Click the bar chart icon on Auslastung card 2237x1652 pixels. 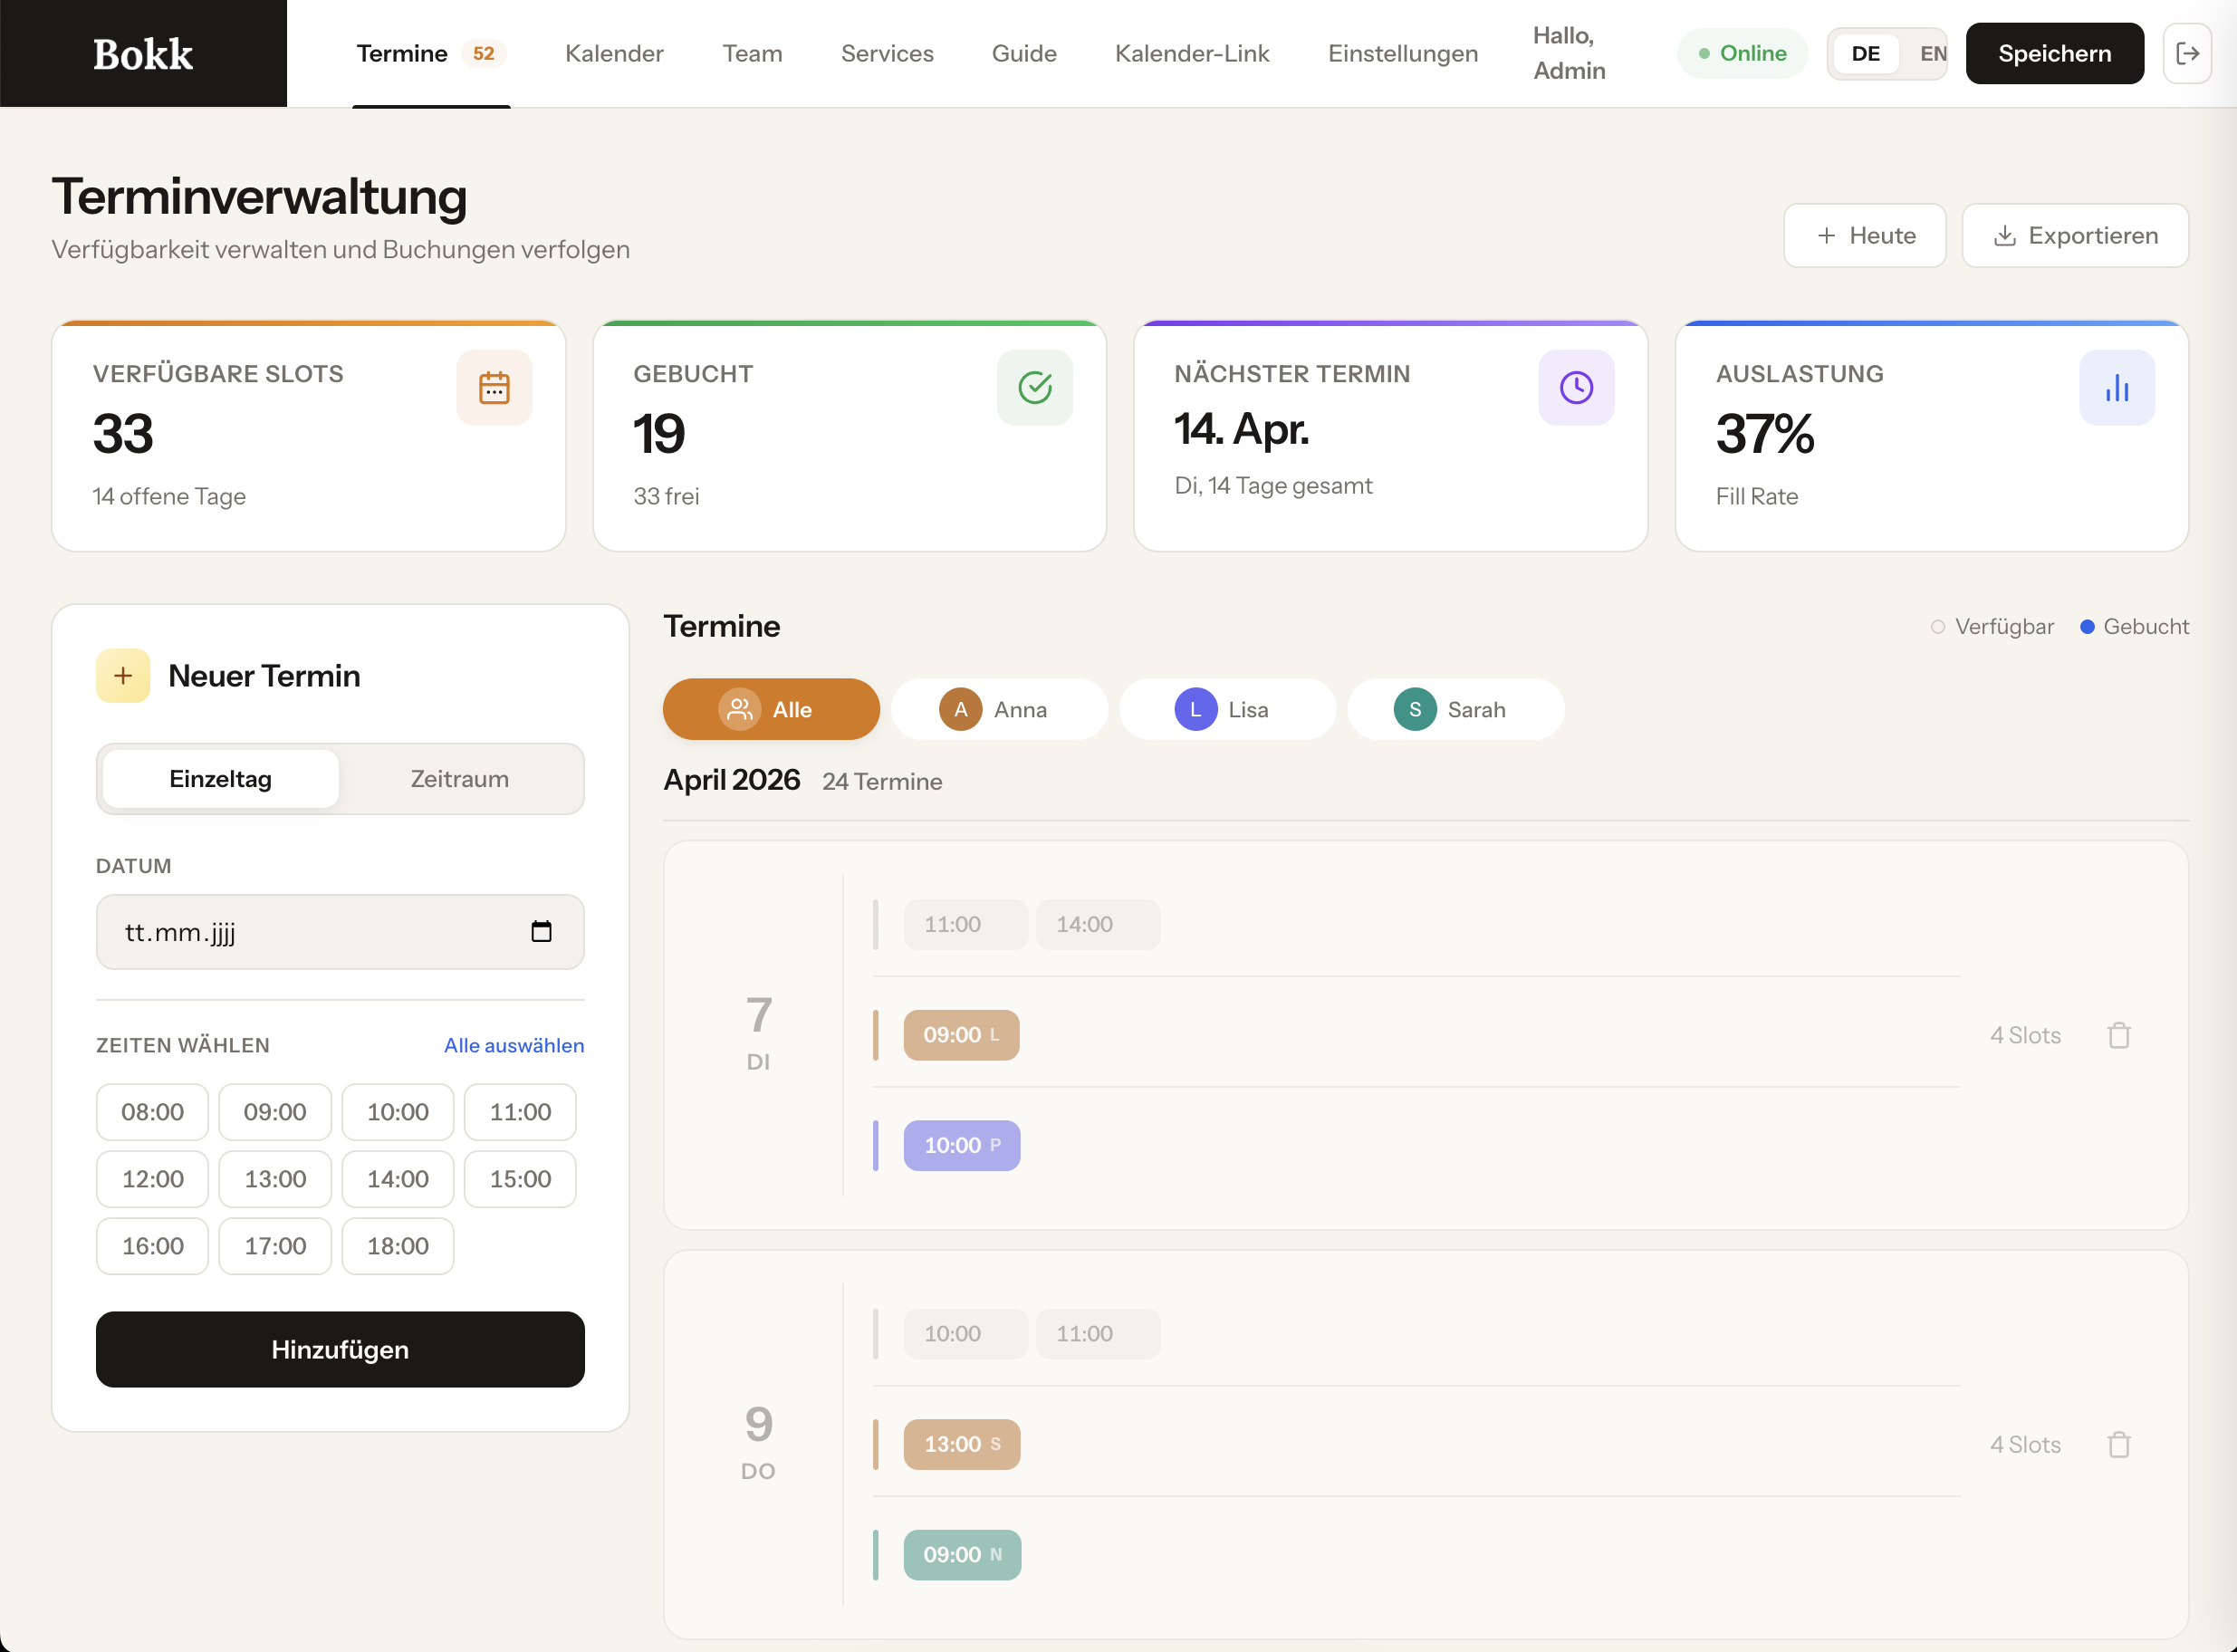click(2117, 387)
